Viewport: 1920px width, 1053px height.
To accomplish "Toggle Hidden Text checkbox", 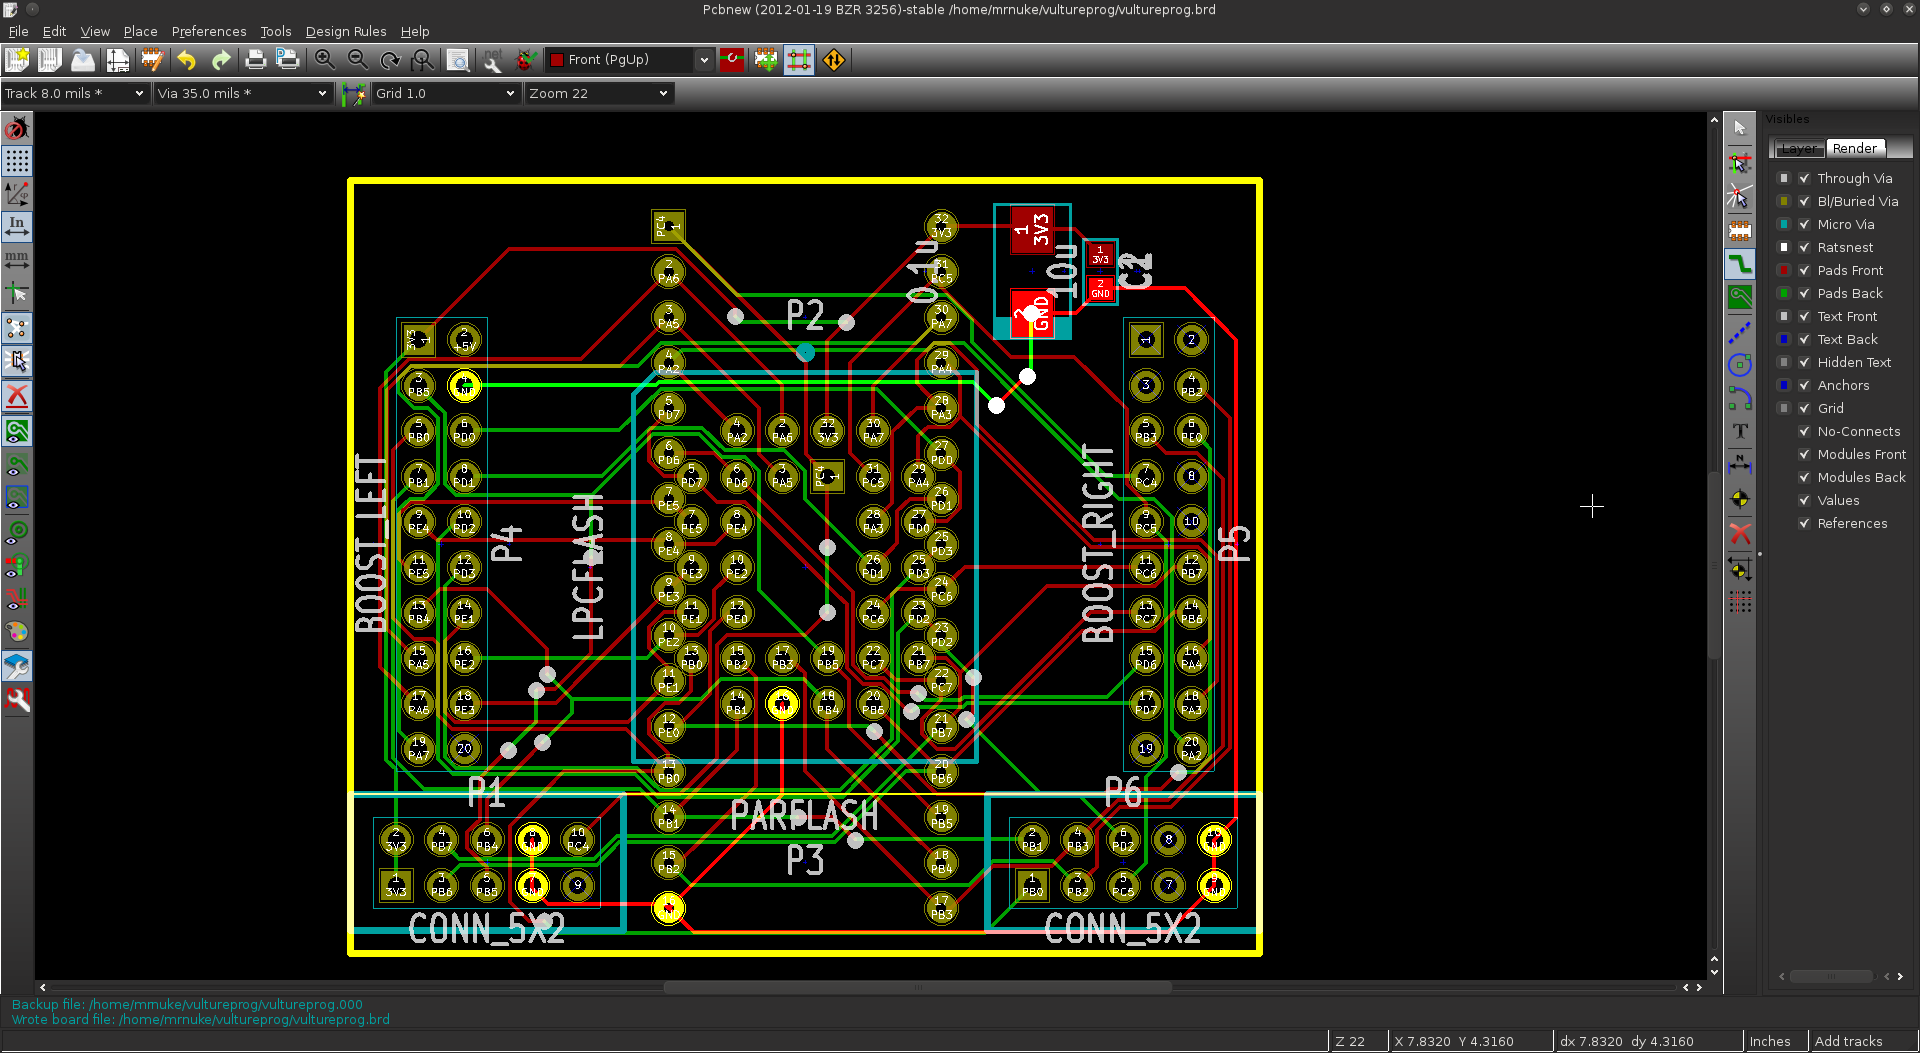I will click(x=1805, y=362).
